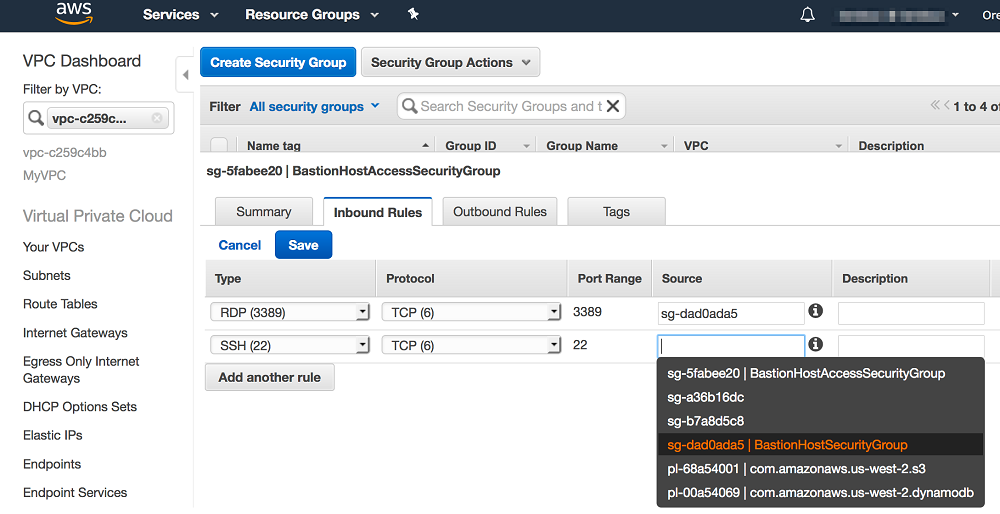Switch to the Tags tab
Image resolution: width=1000 pixels, height=514 pixels.
[616, 212]
